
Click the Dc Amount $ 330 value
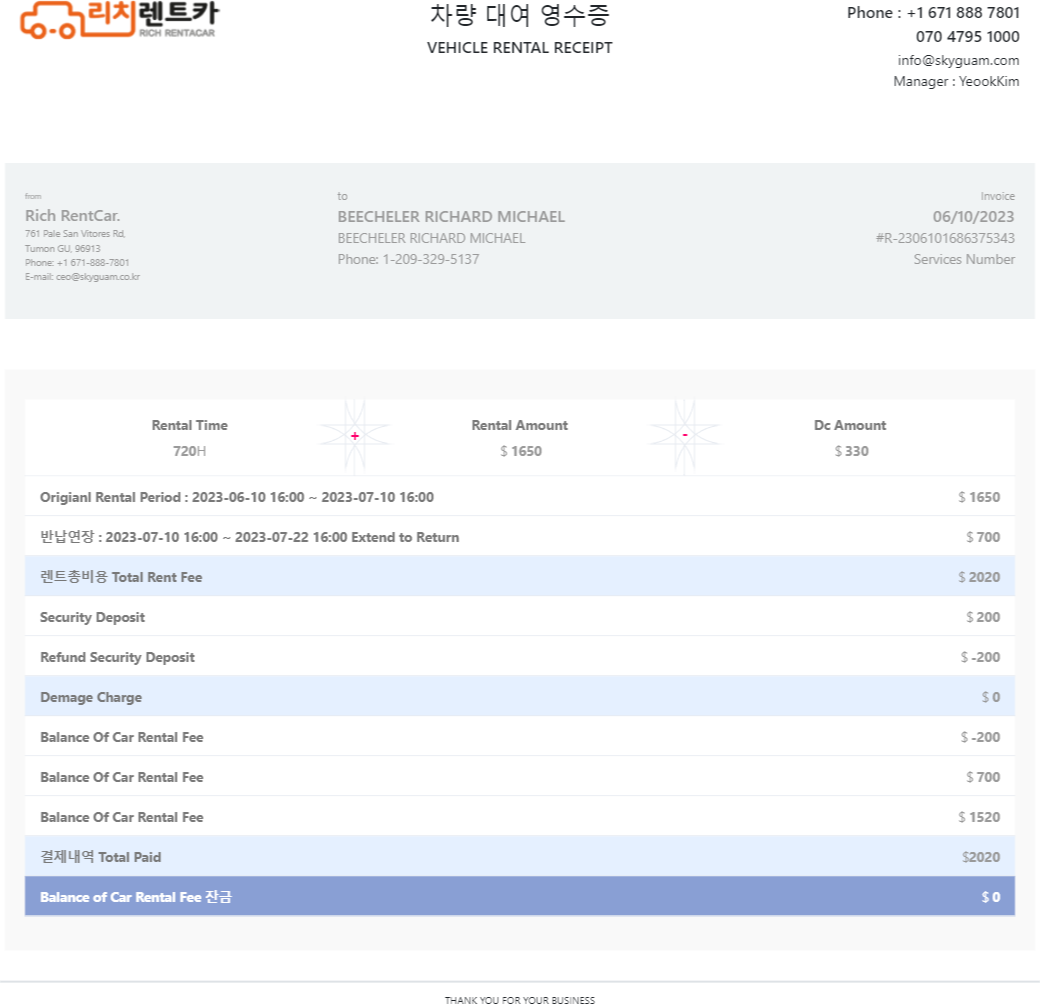tap(851, 451)
